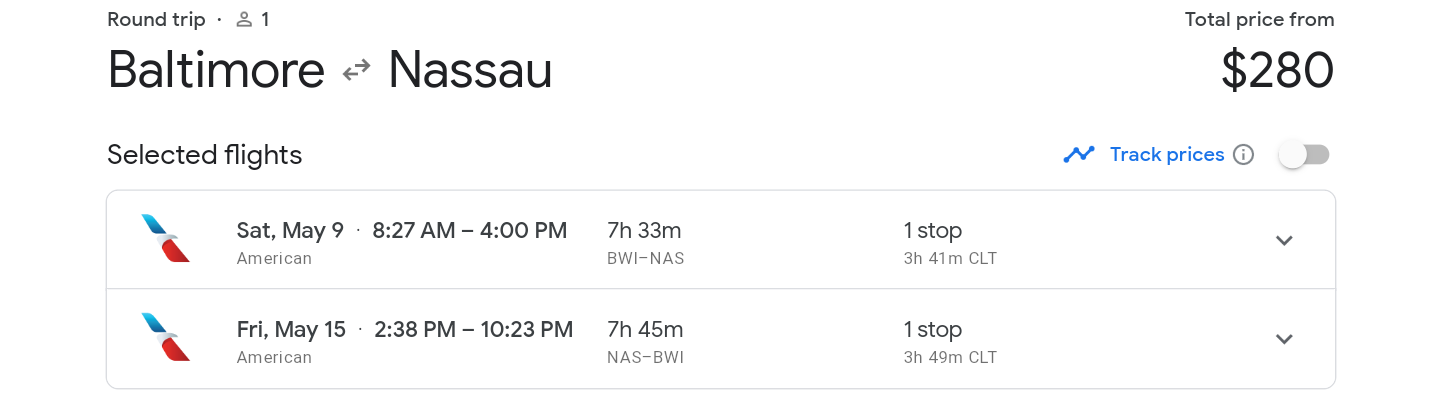
Task: Expand the Fri, May 15 flight details
Action: point(1284,339)
